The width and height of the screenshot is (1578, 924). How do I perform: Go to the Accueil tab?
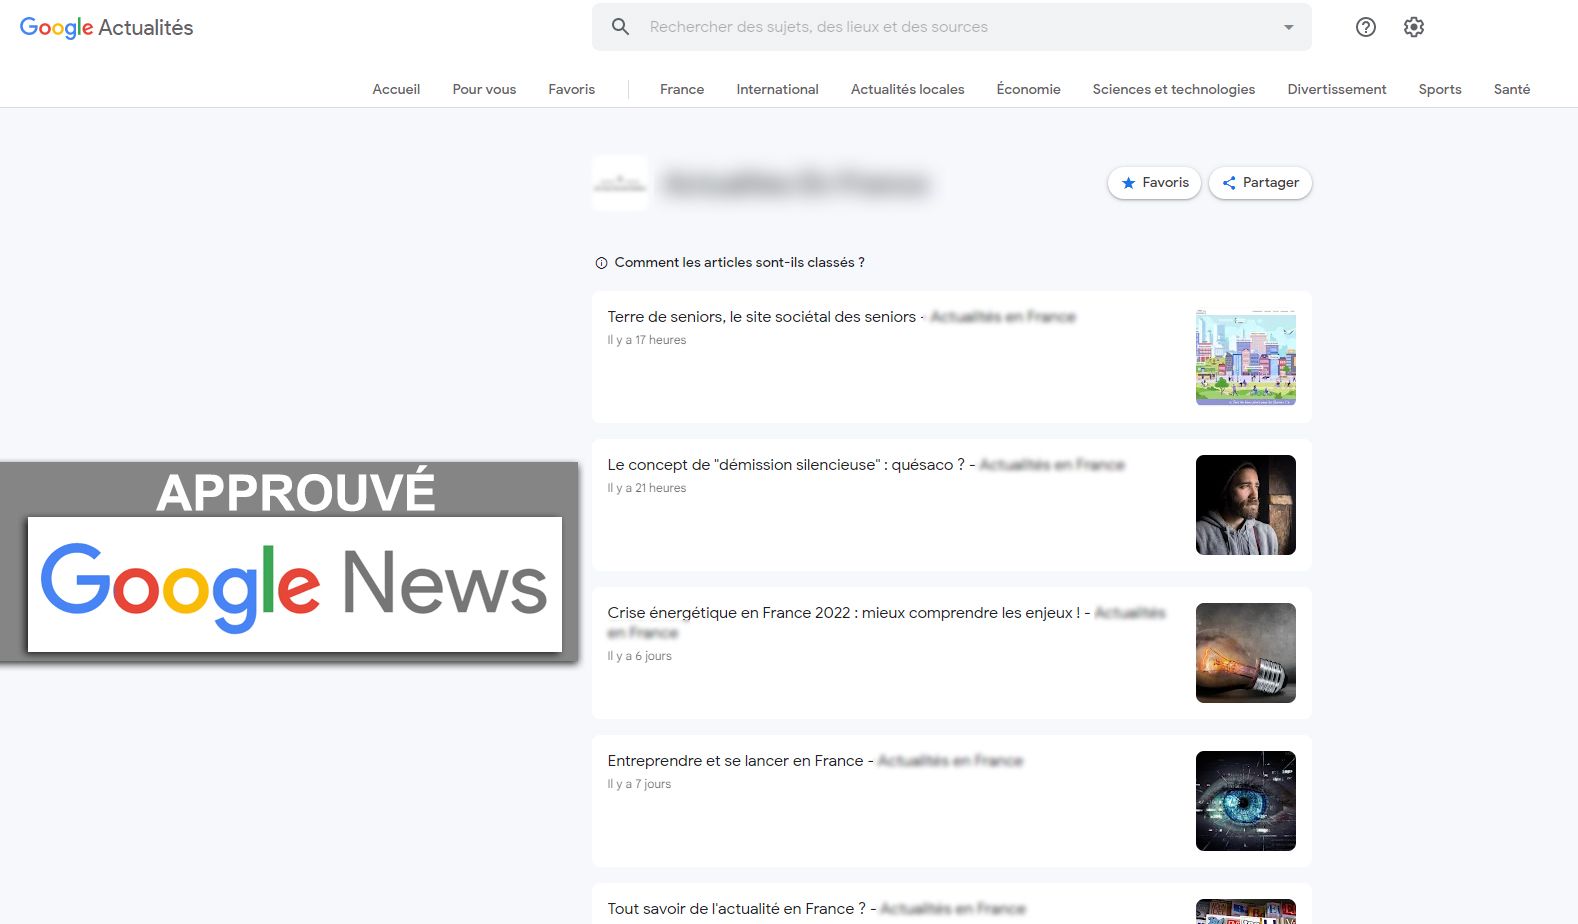point(396,89)
